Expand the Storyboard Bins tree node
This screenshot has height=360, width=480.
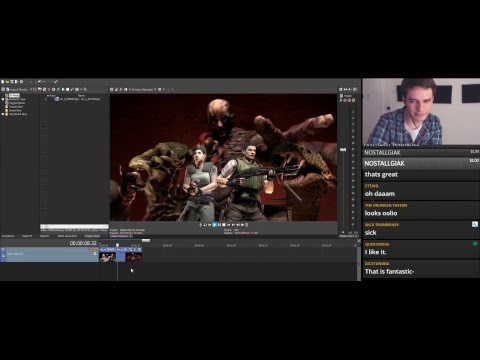[3, 114]
